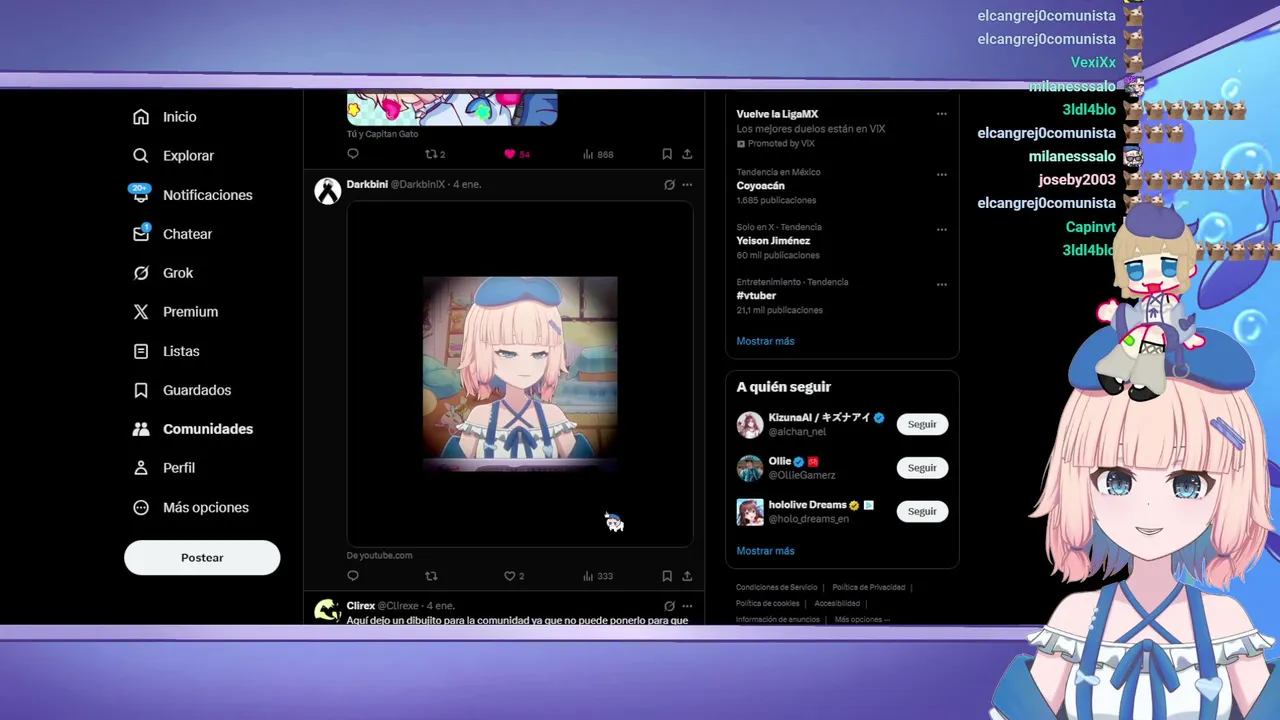Select Comunidades label in sidebar

pyautogui.click(x=208, y=429)
